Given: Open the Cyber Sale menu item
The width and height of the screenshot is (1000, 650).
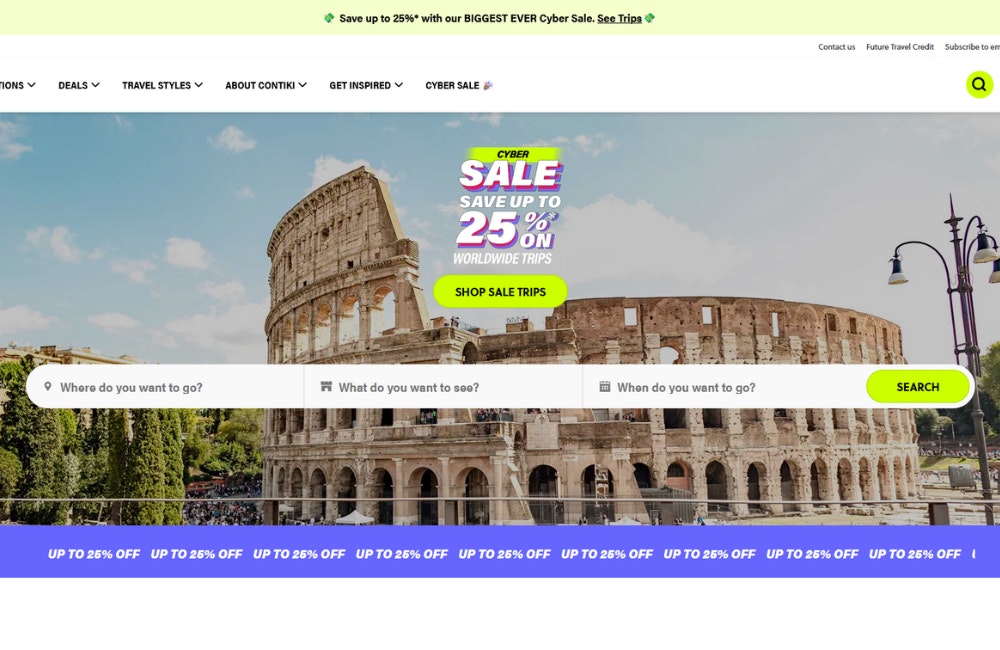Looking at the screenshot, I should click(459, 85).
